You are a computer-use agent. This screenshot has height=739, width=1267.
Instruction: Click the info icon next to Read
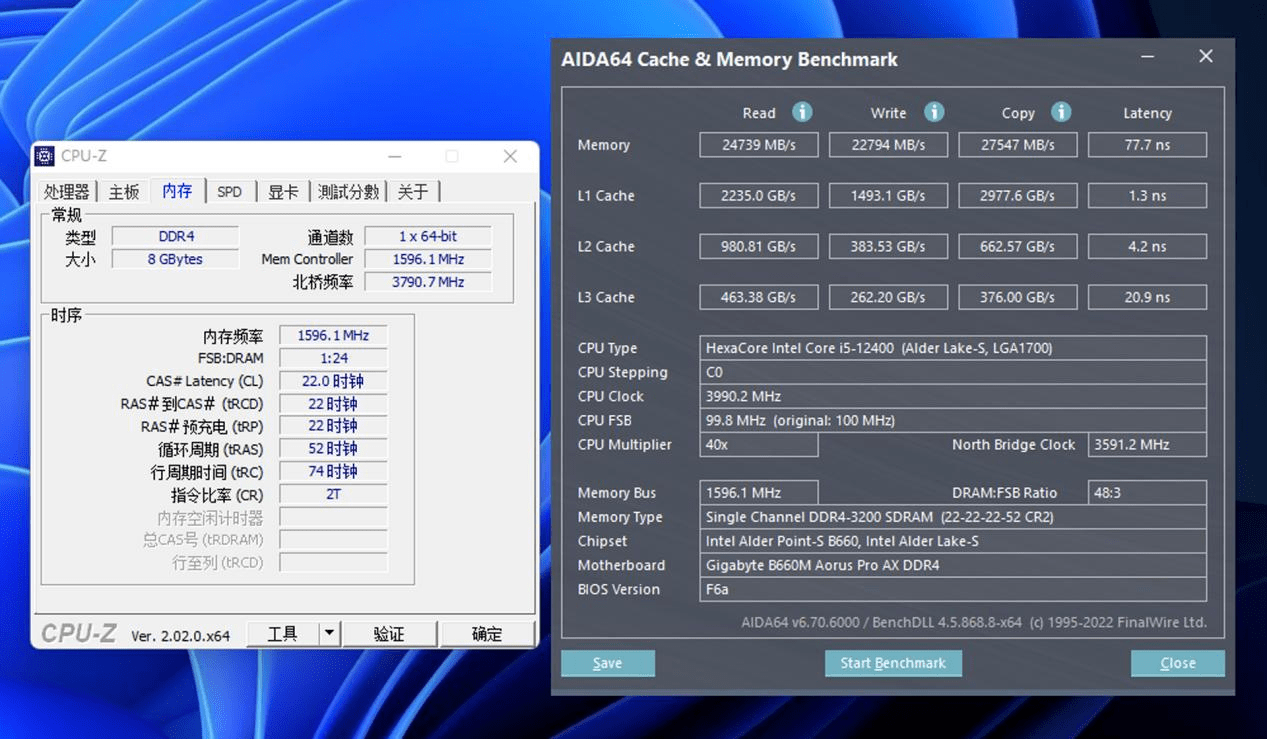click(x=802, y=112)
